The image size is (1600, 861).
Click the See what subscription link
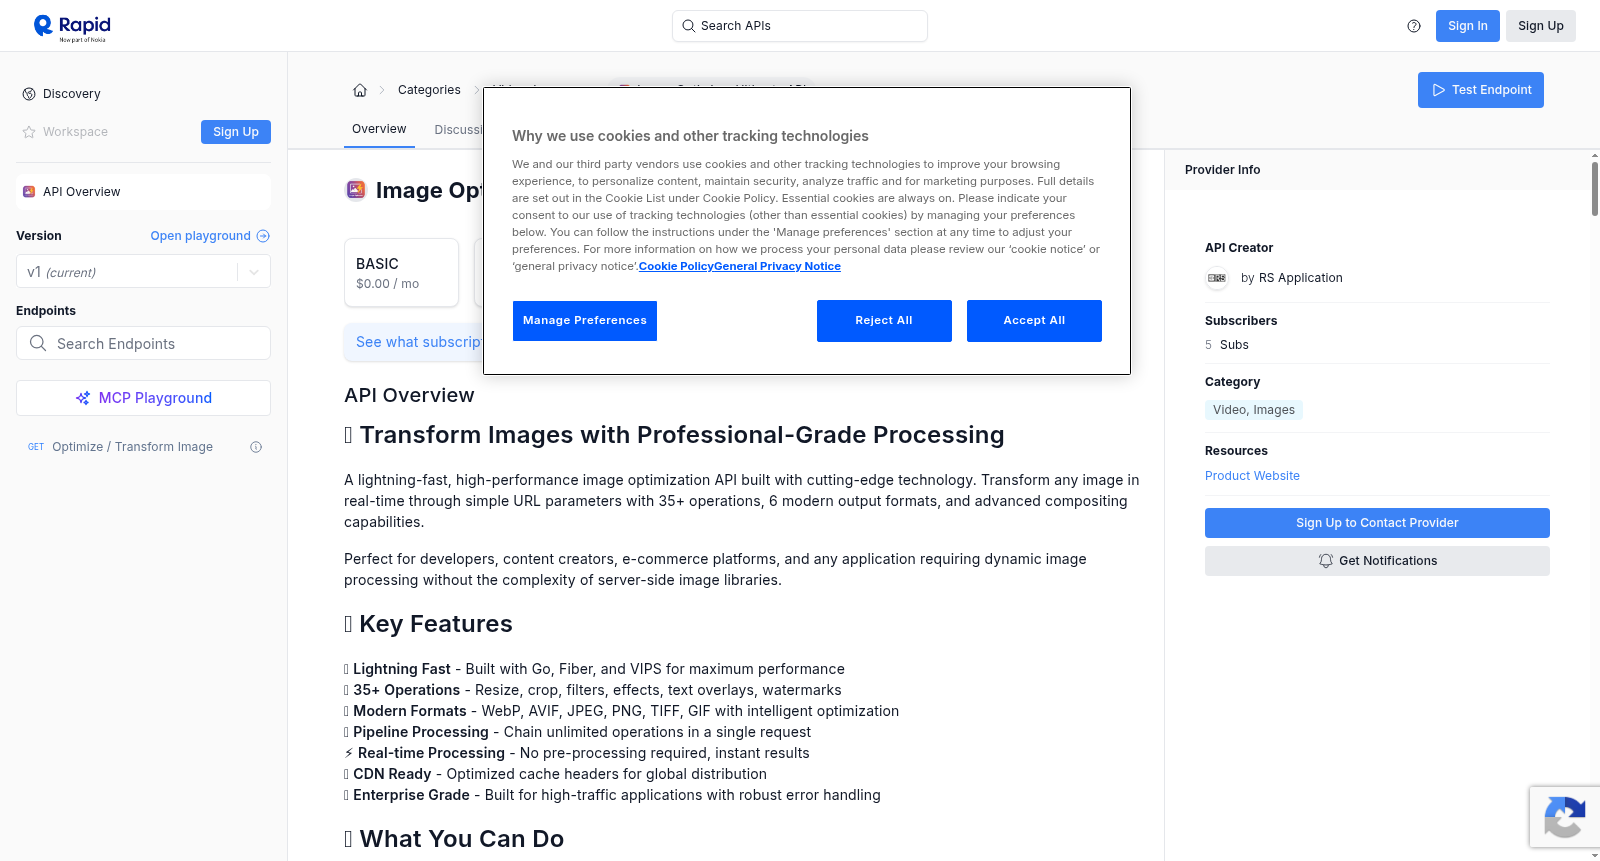coord(419,342)
